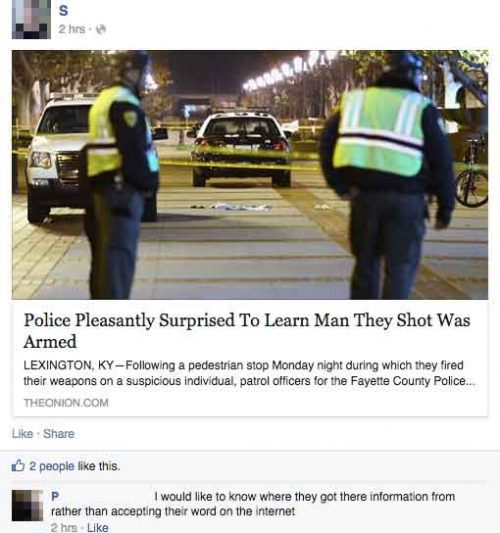
Task: Like the comment by P
Action: pyautogui.click(x=98, y=528)
